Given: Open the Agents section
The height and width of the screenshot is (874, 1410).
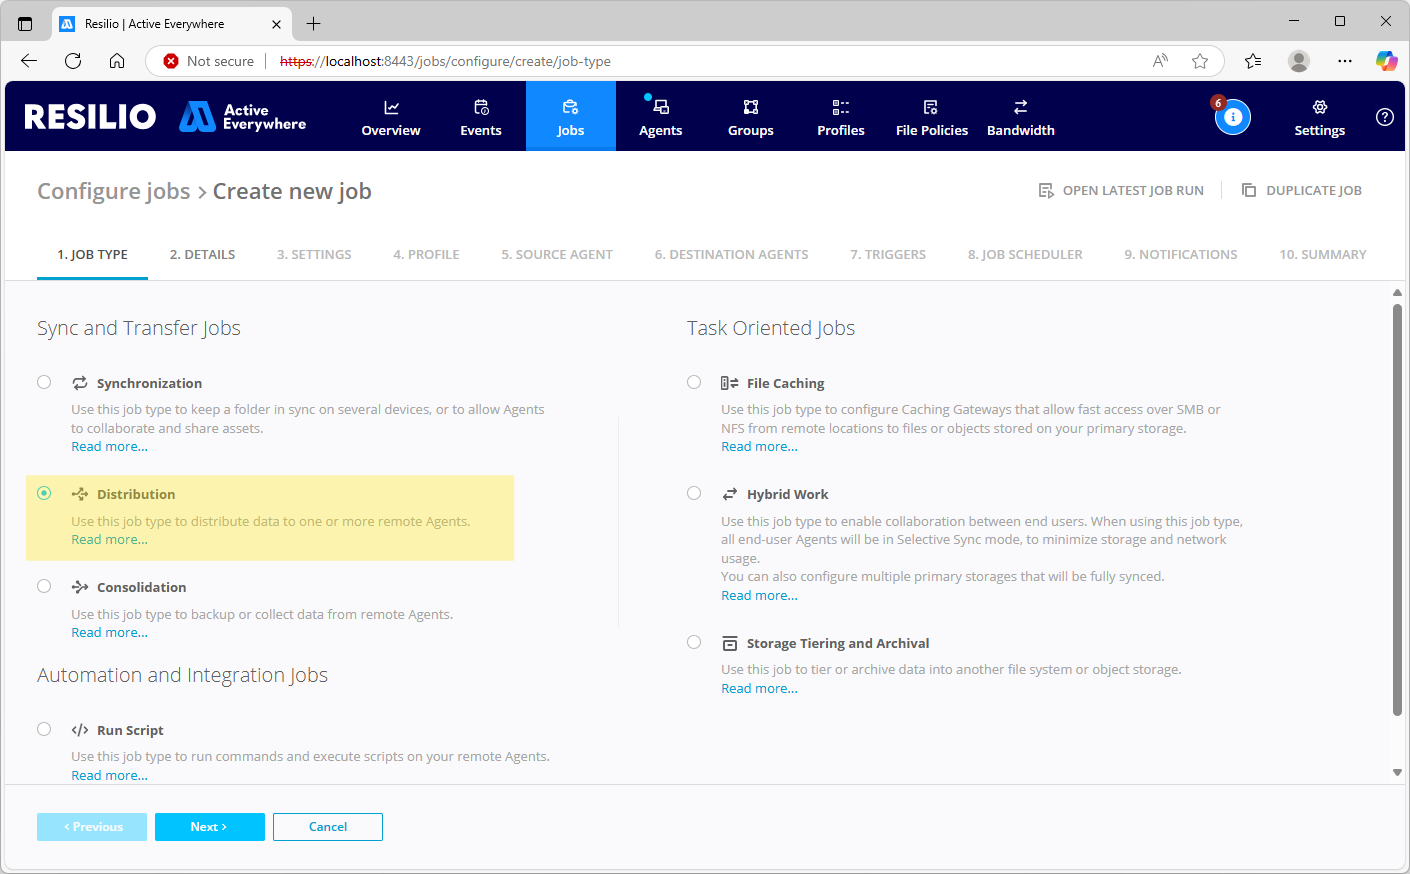Looking at the screenshot, I should coord(660,117).
